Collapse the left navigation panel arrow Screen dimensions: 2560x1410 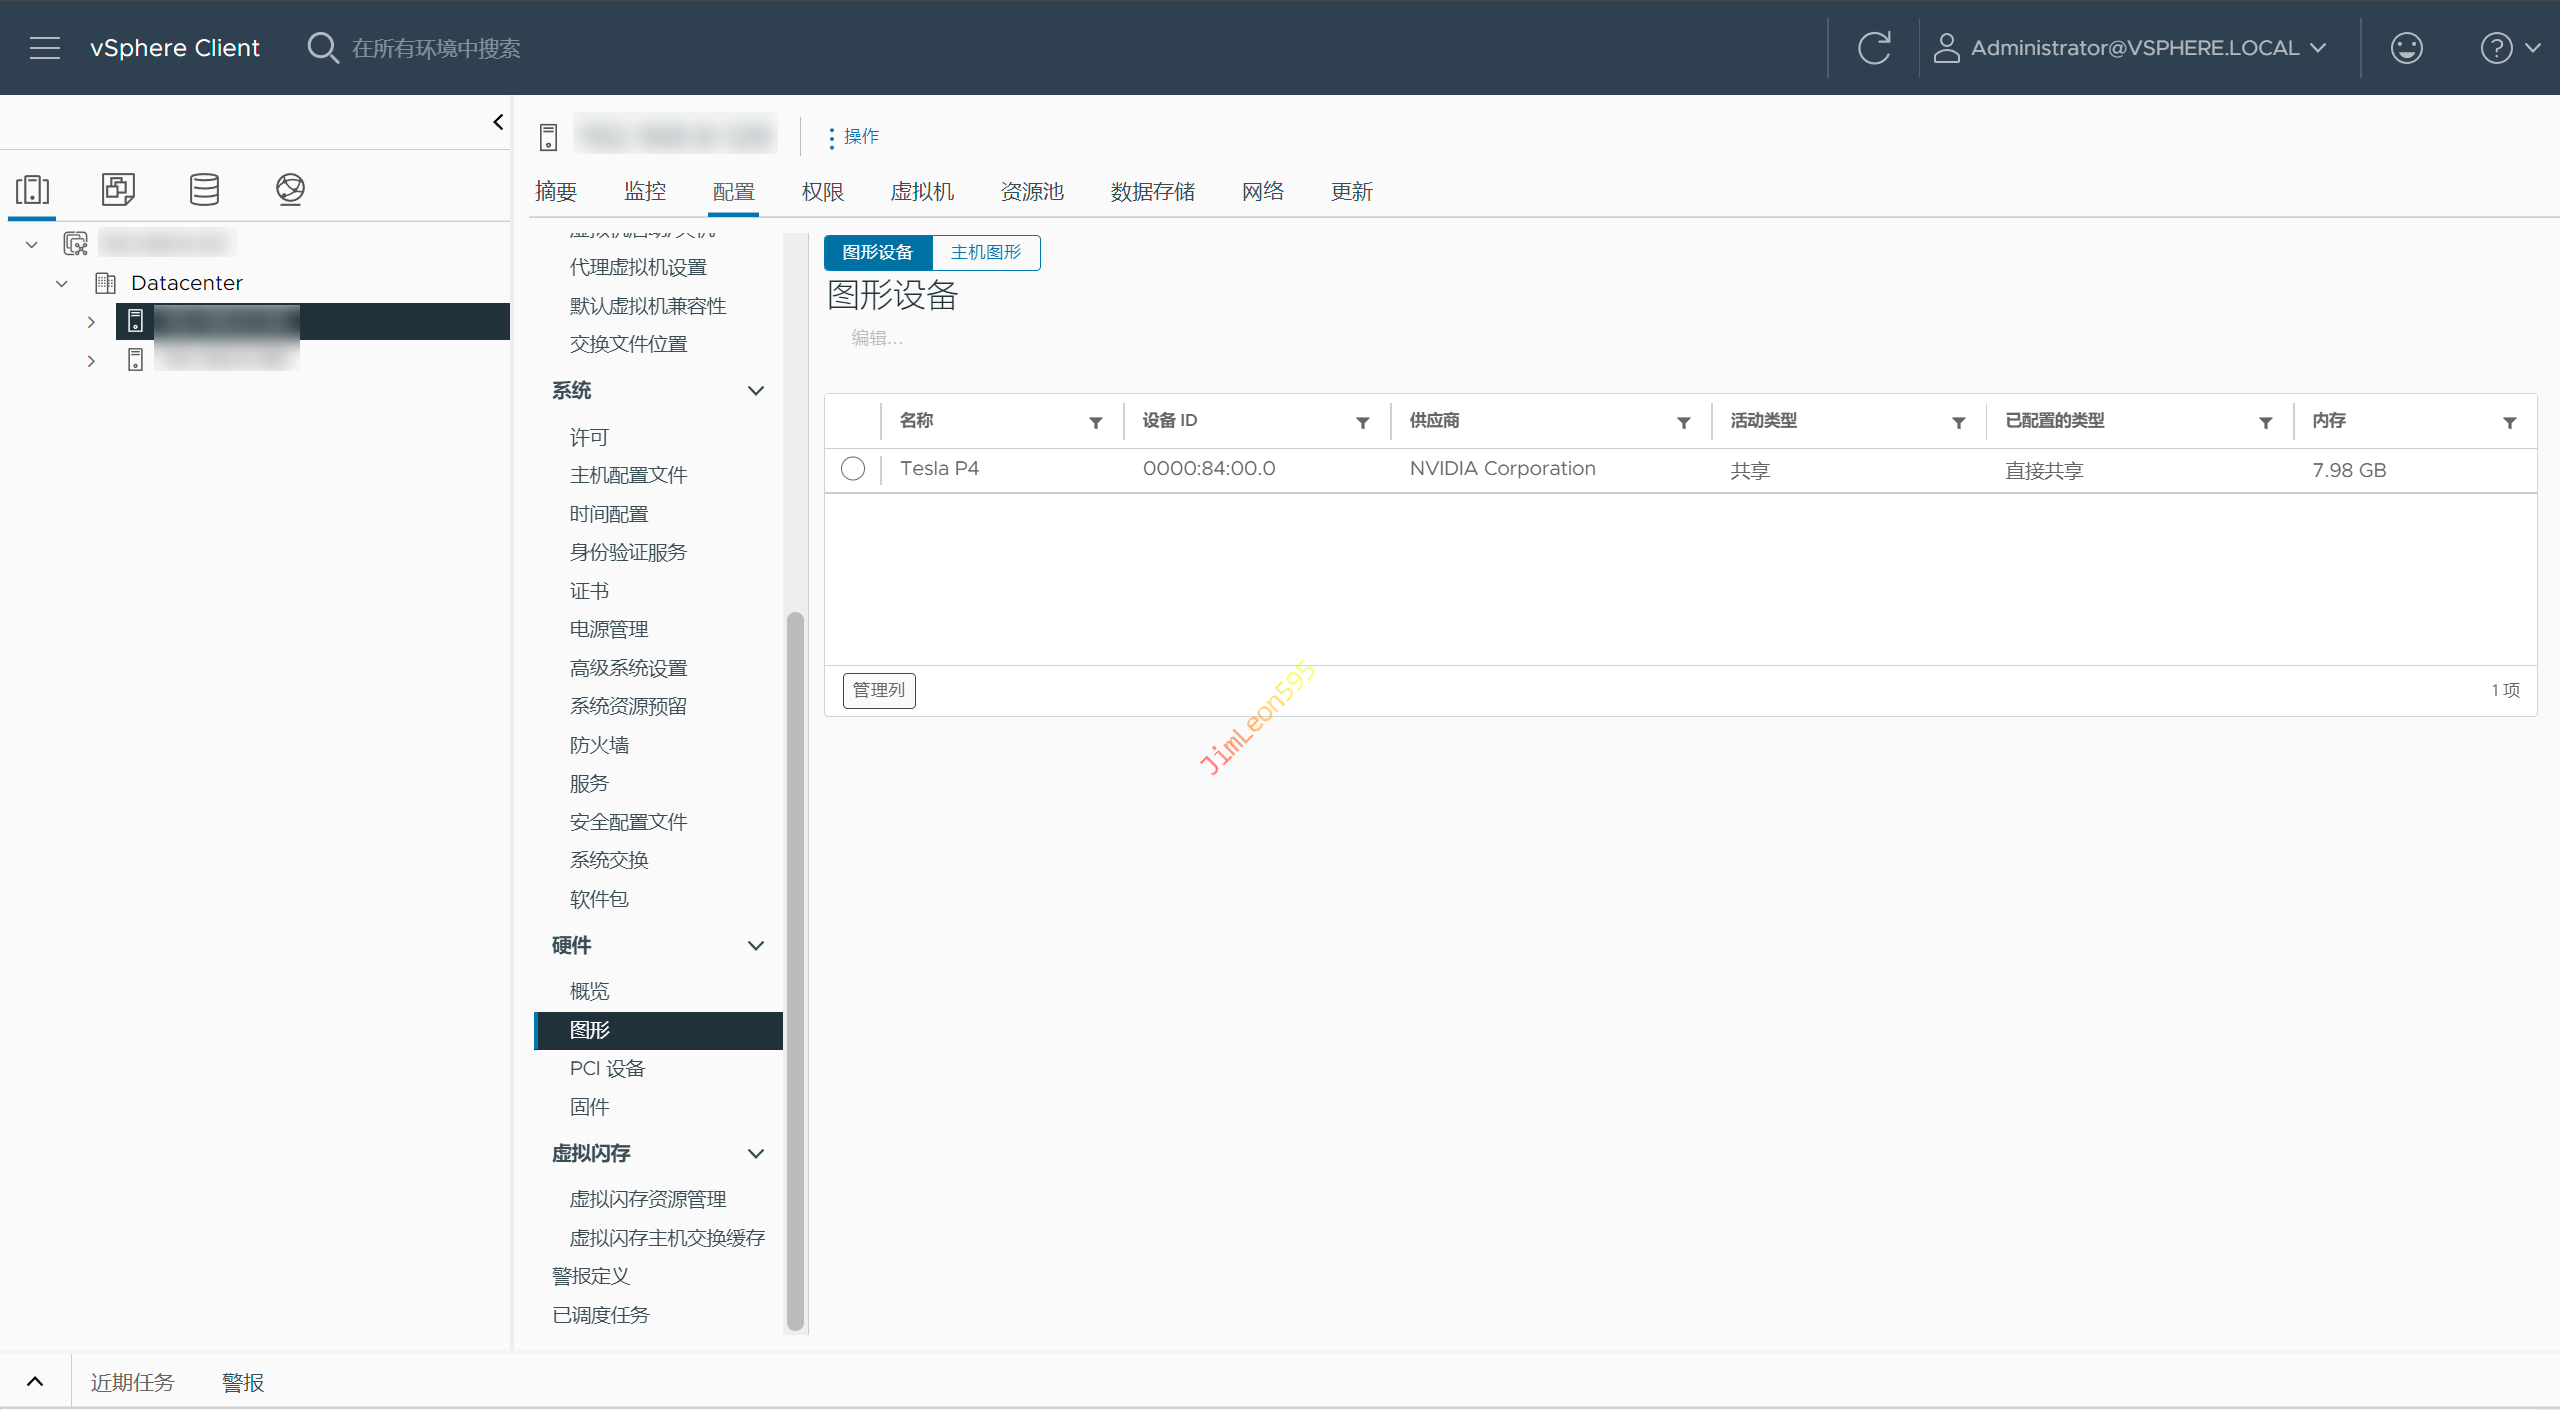(498, 122)
